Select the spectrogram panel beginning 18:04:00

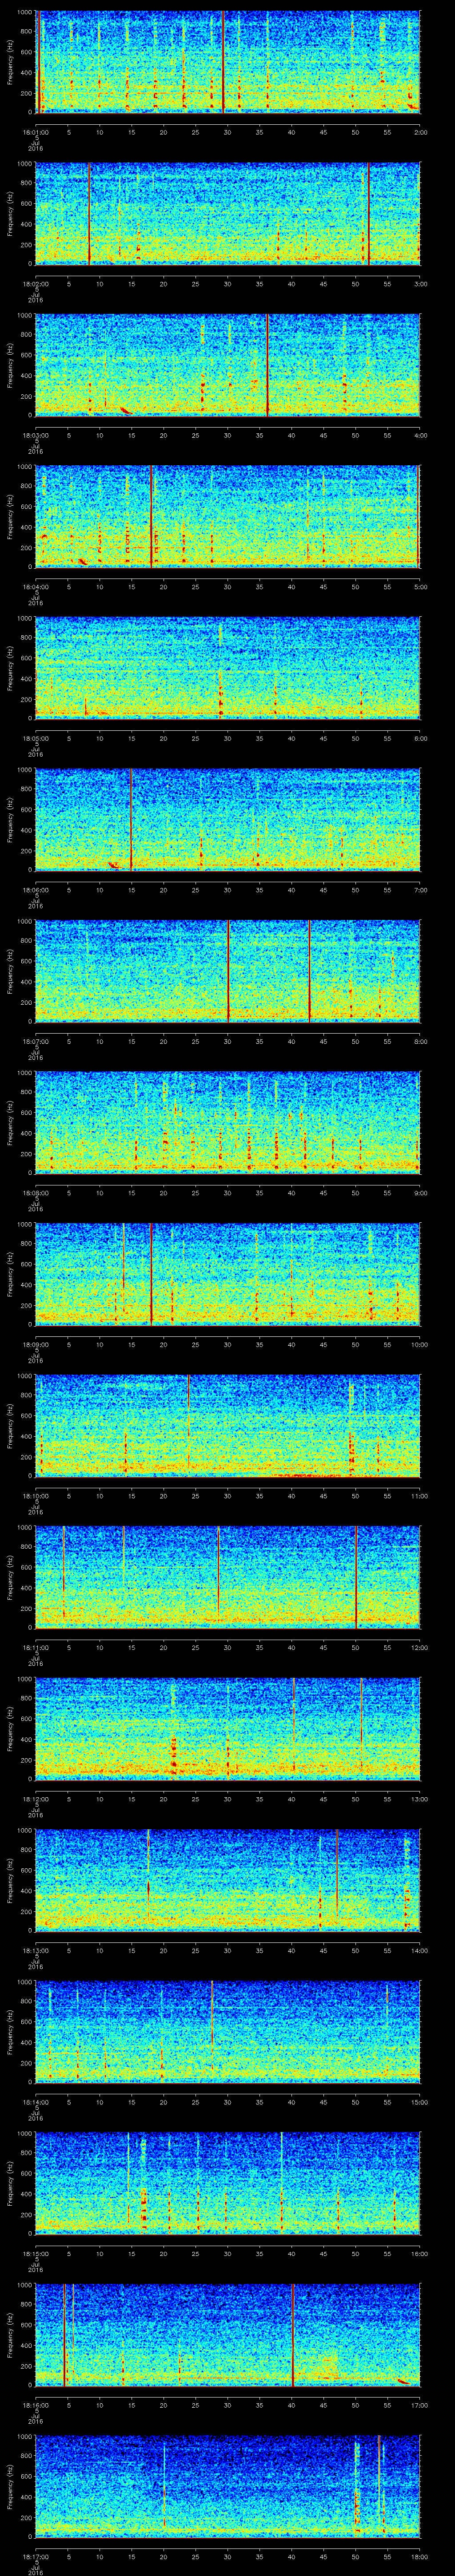228,517
